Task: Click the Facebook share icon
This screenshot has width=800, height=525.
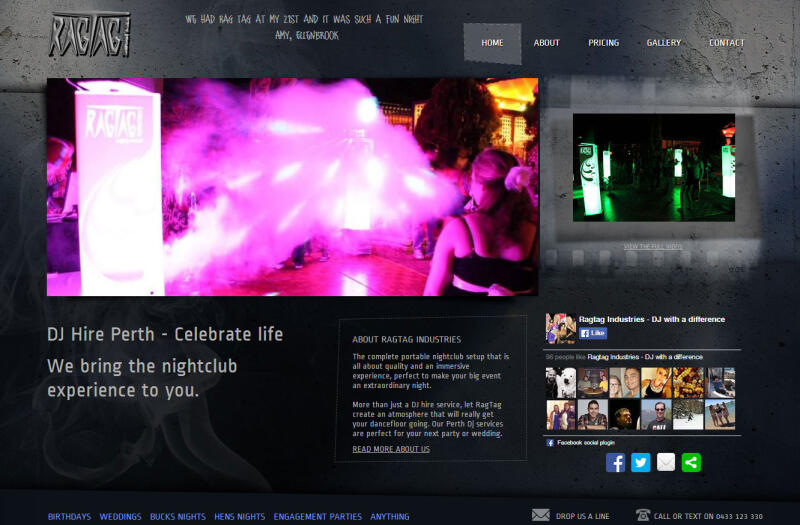Action: pos(616,463)
